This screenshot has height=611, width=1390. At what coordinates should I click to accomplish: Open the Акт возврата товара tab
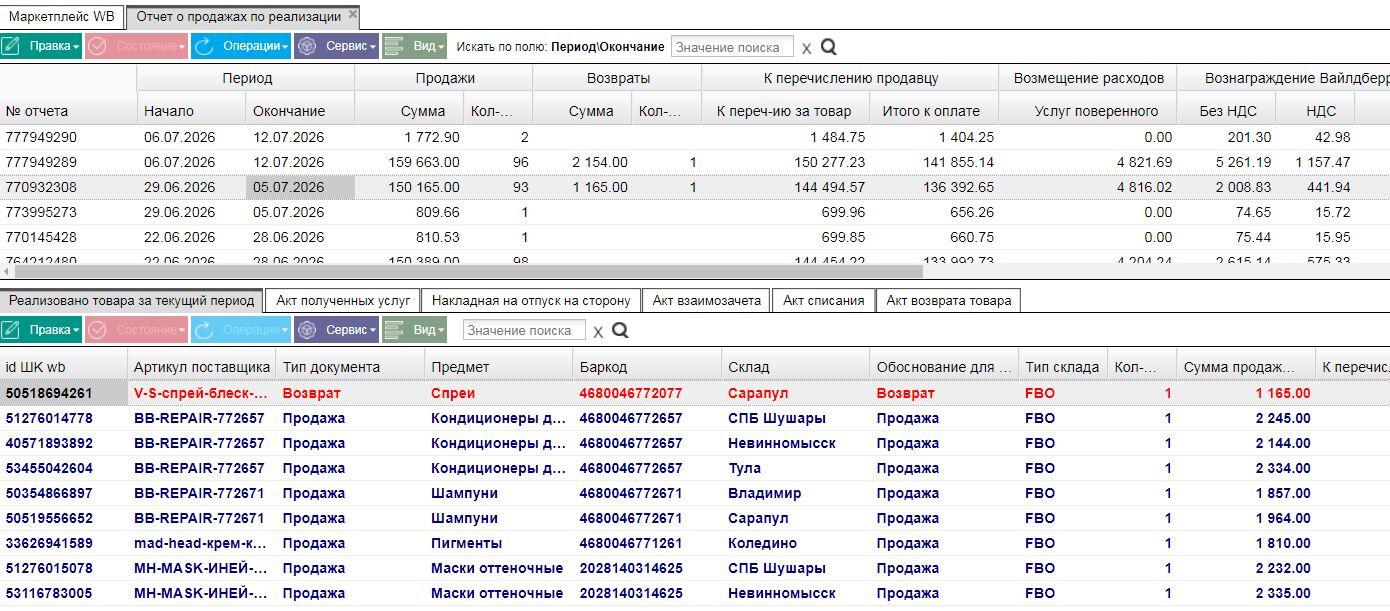(948, 300)
